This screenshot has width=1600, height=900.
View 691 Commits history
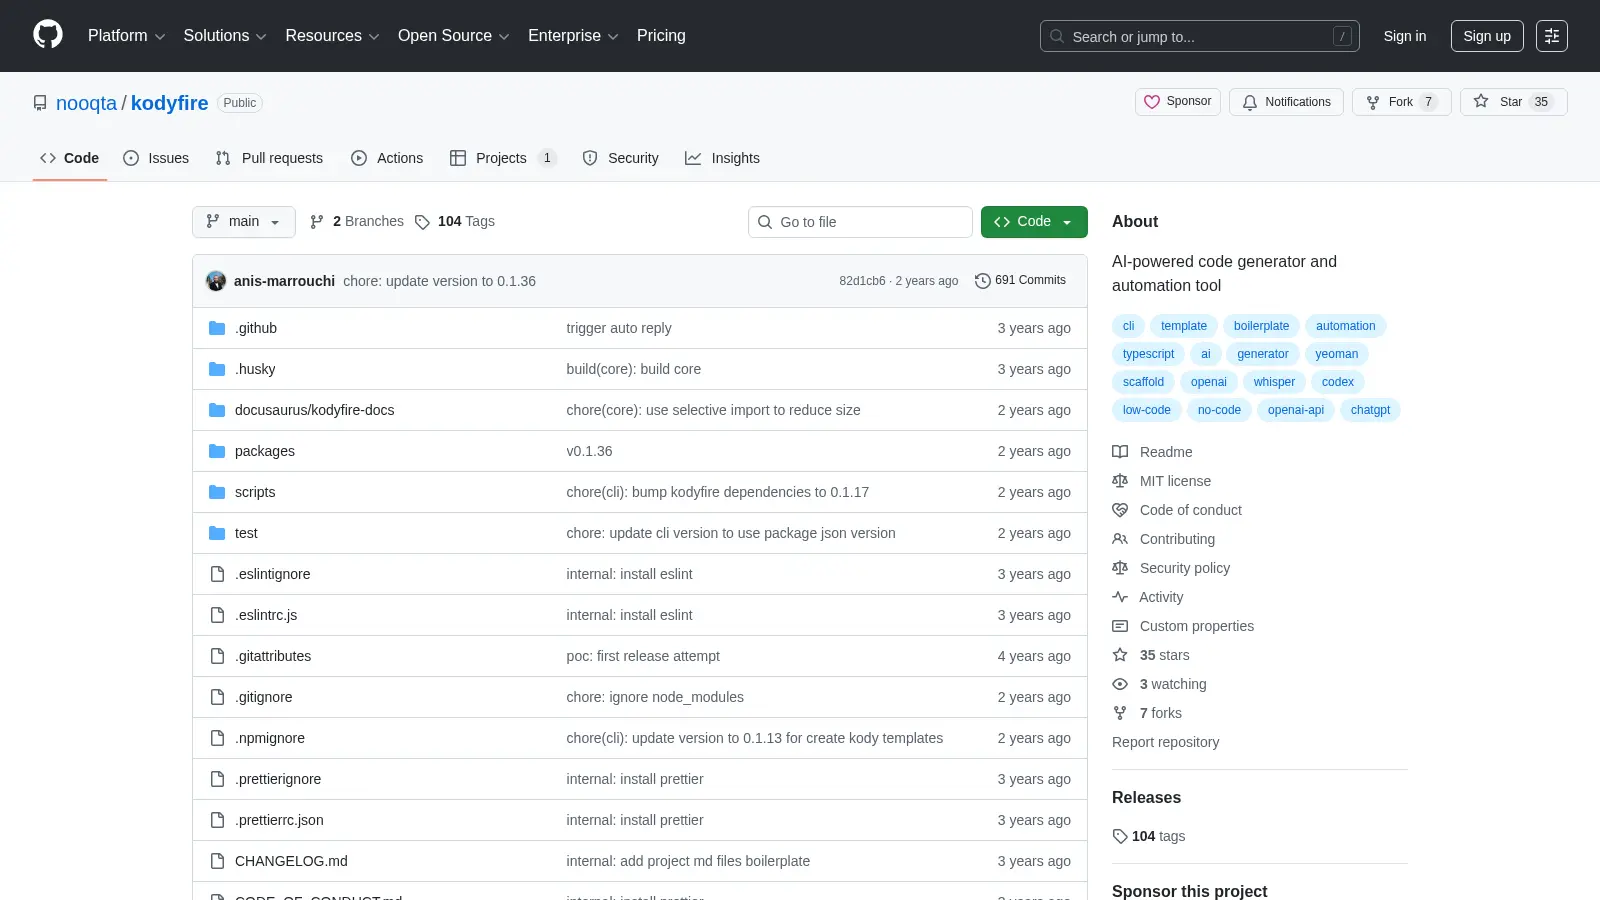point(1020,281)
